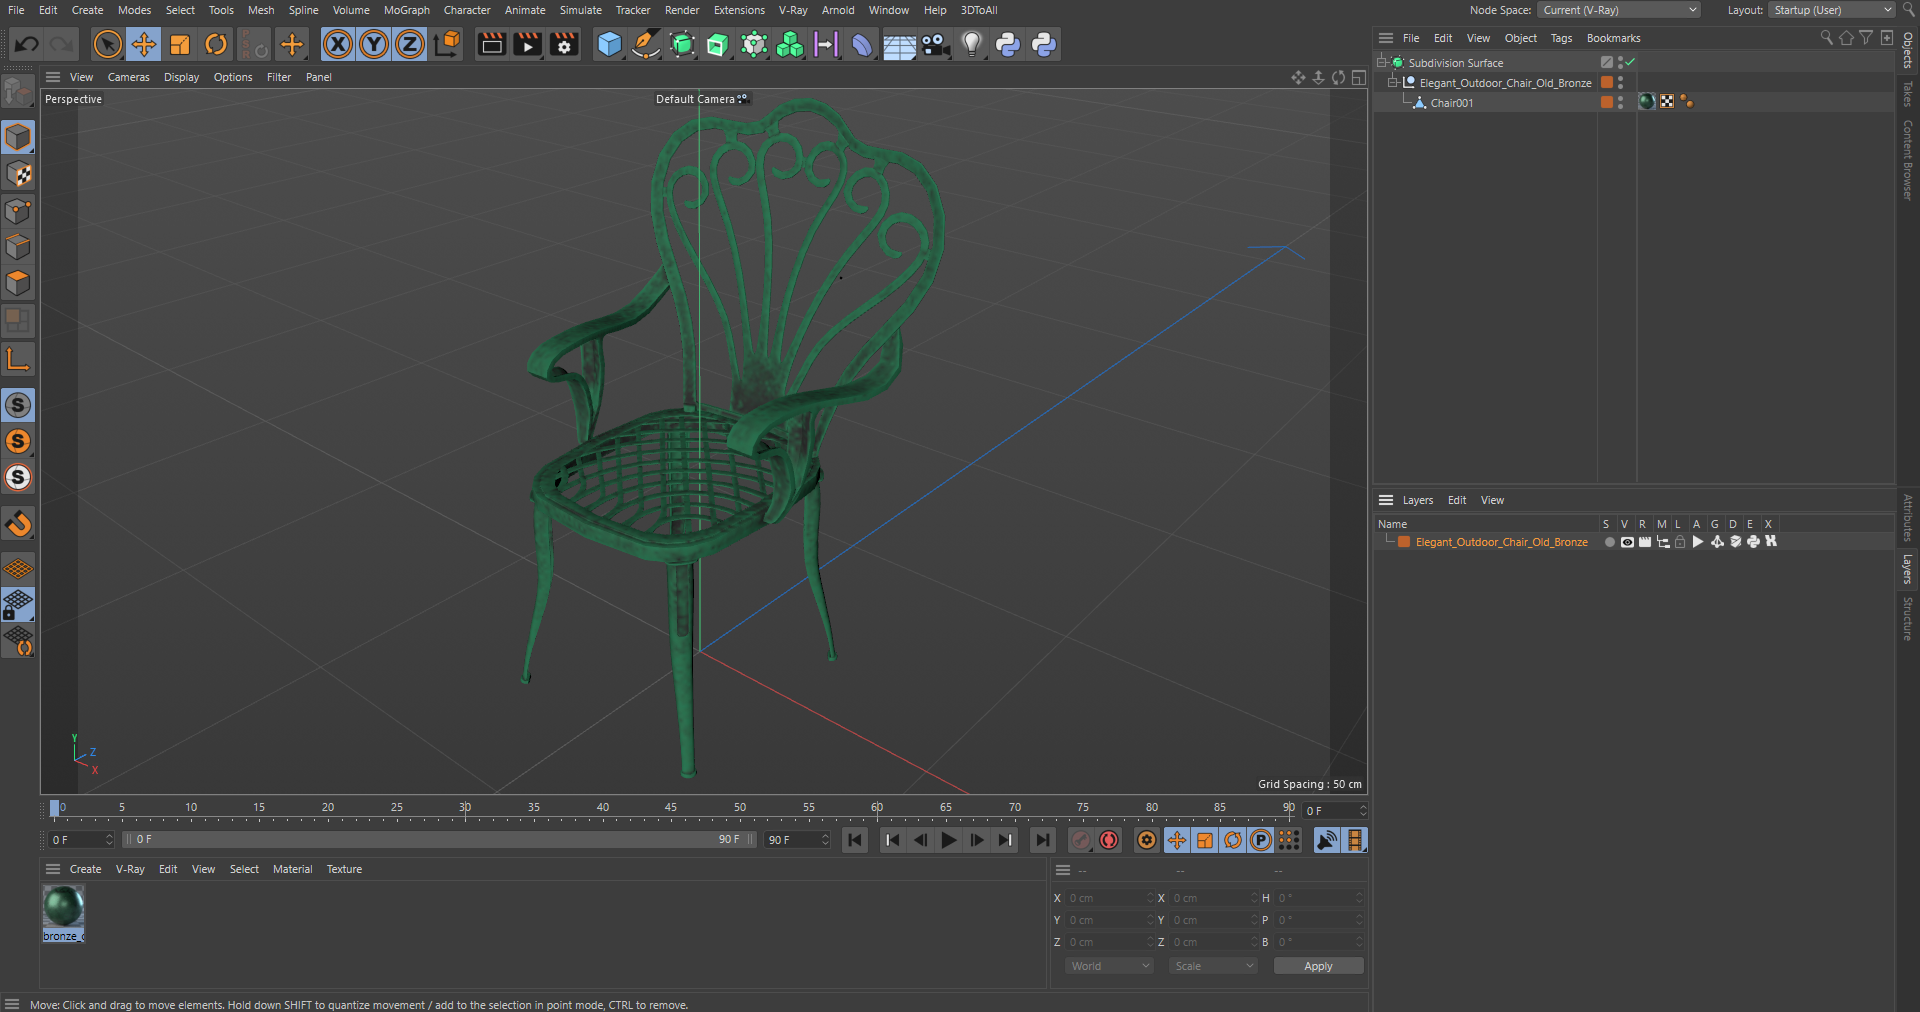The width and height of the screenshot is (1920, 1012).
Task: Toggle layer Lock icon for chair layer
Action: (x=1680, y=542)
